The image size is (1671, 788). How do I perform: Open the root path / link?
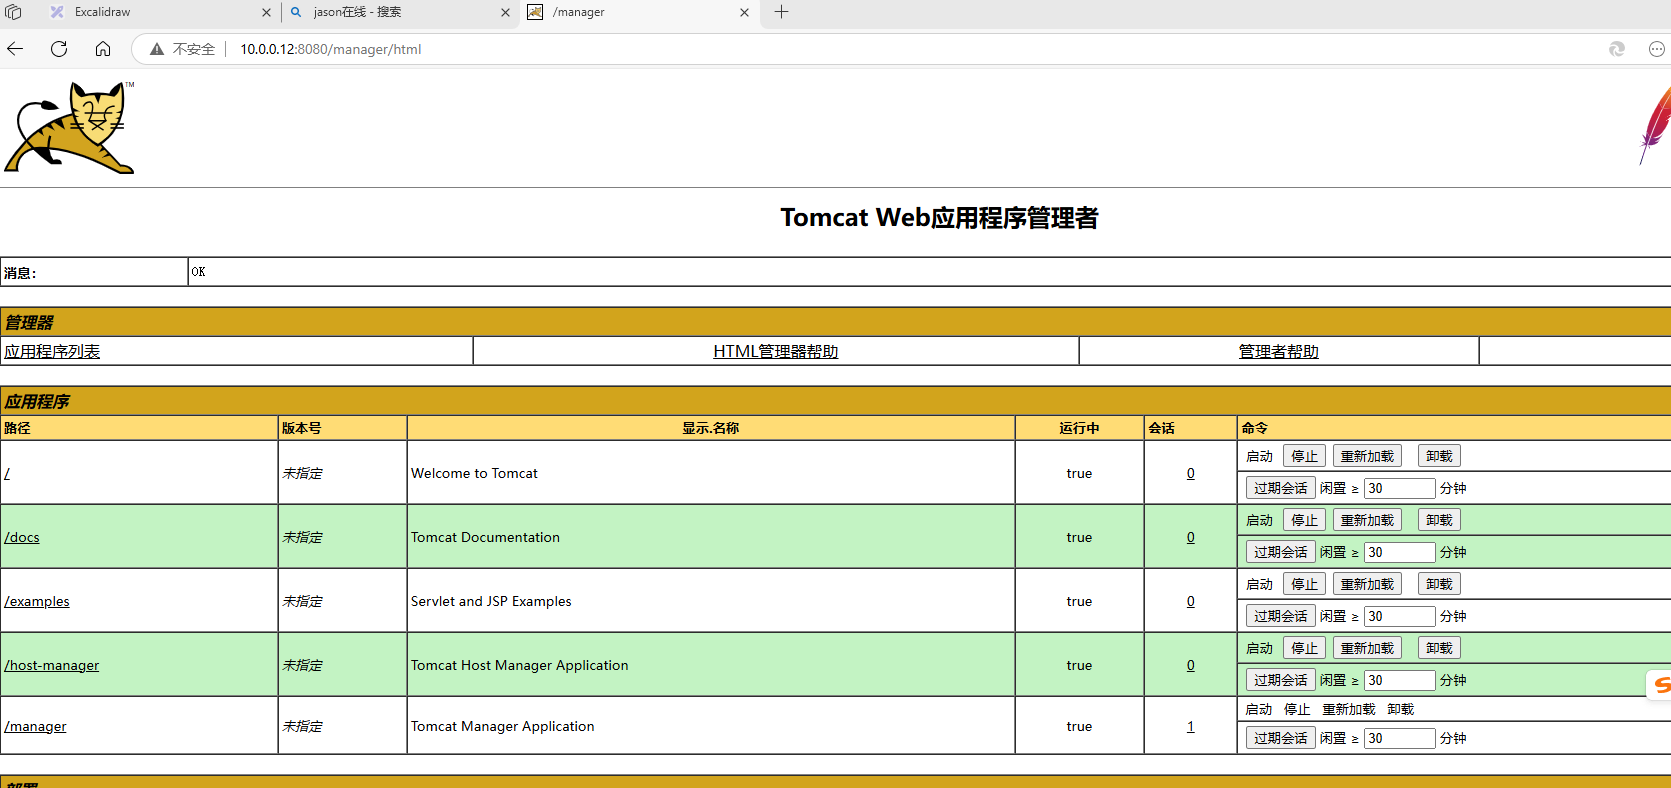(x=7, y=473)
